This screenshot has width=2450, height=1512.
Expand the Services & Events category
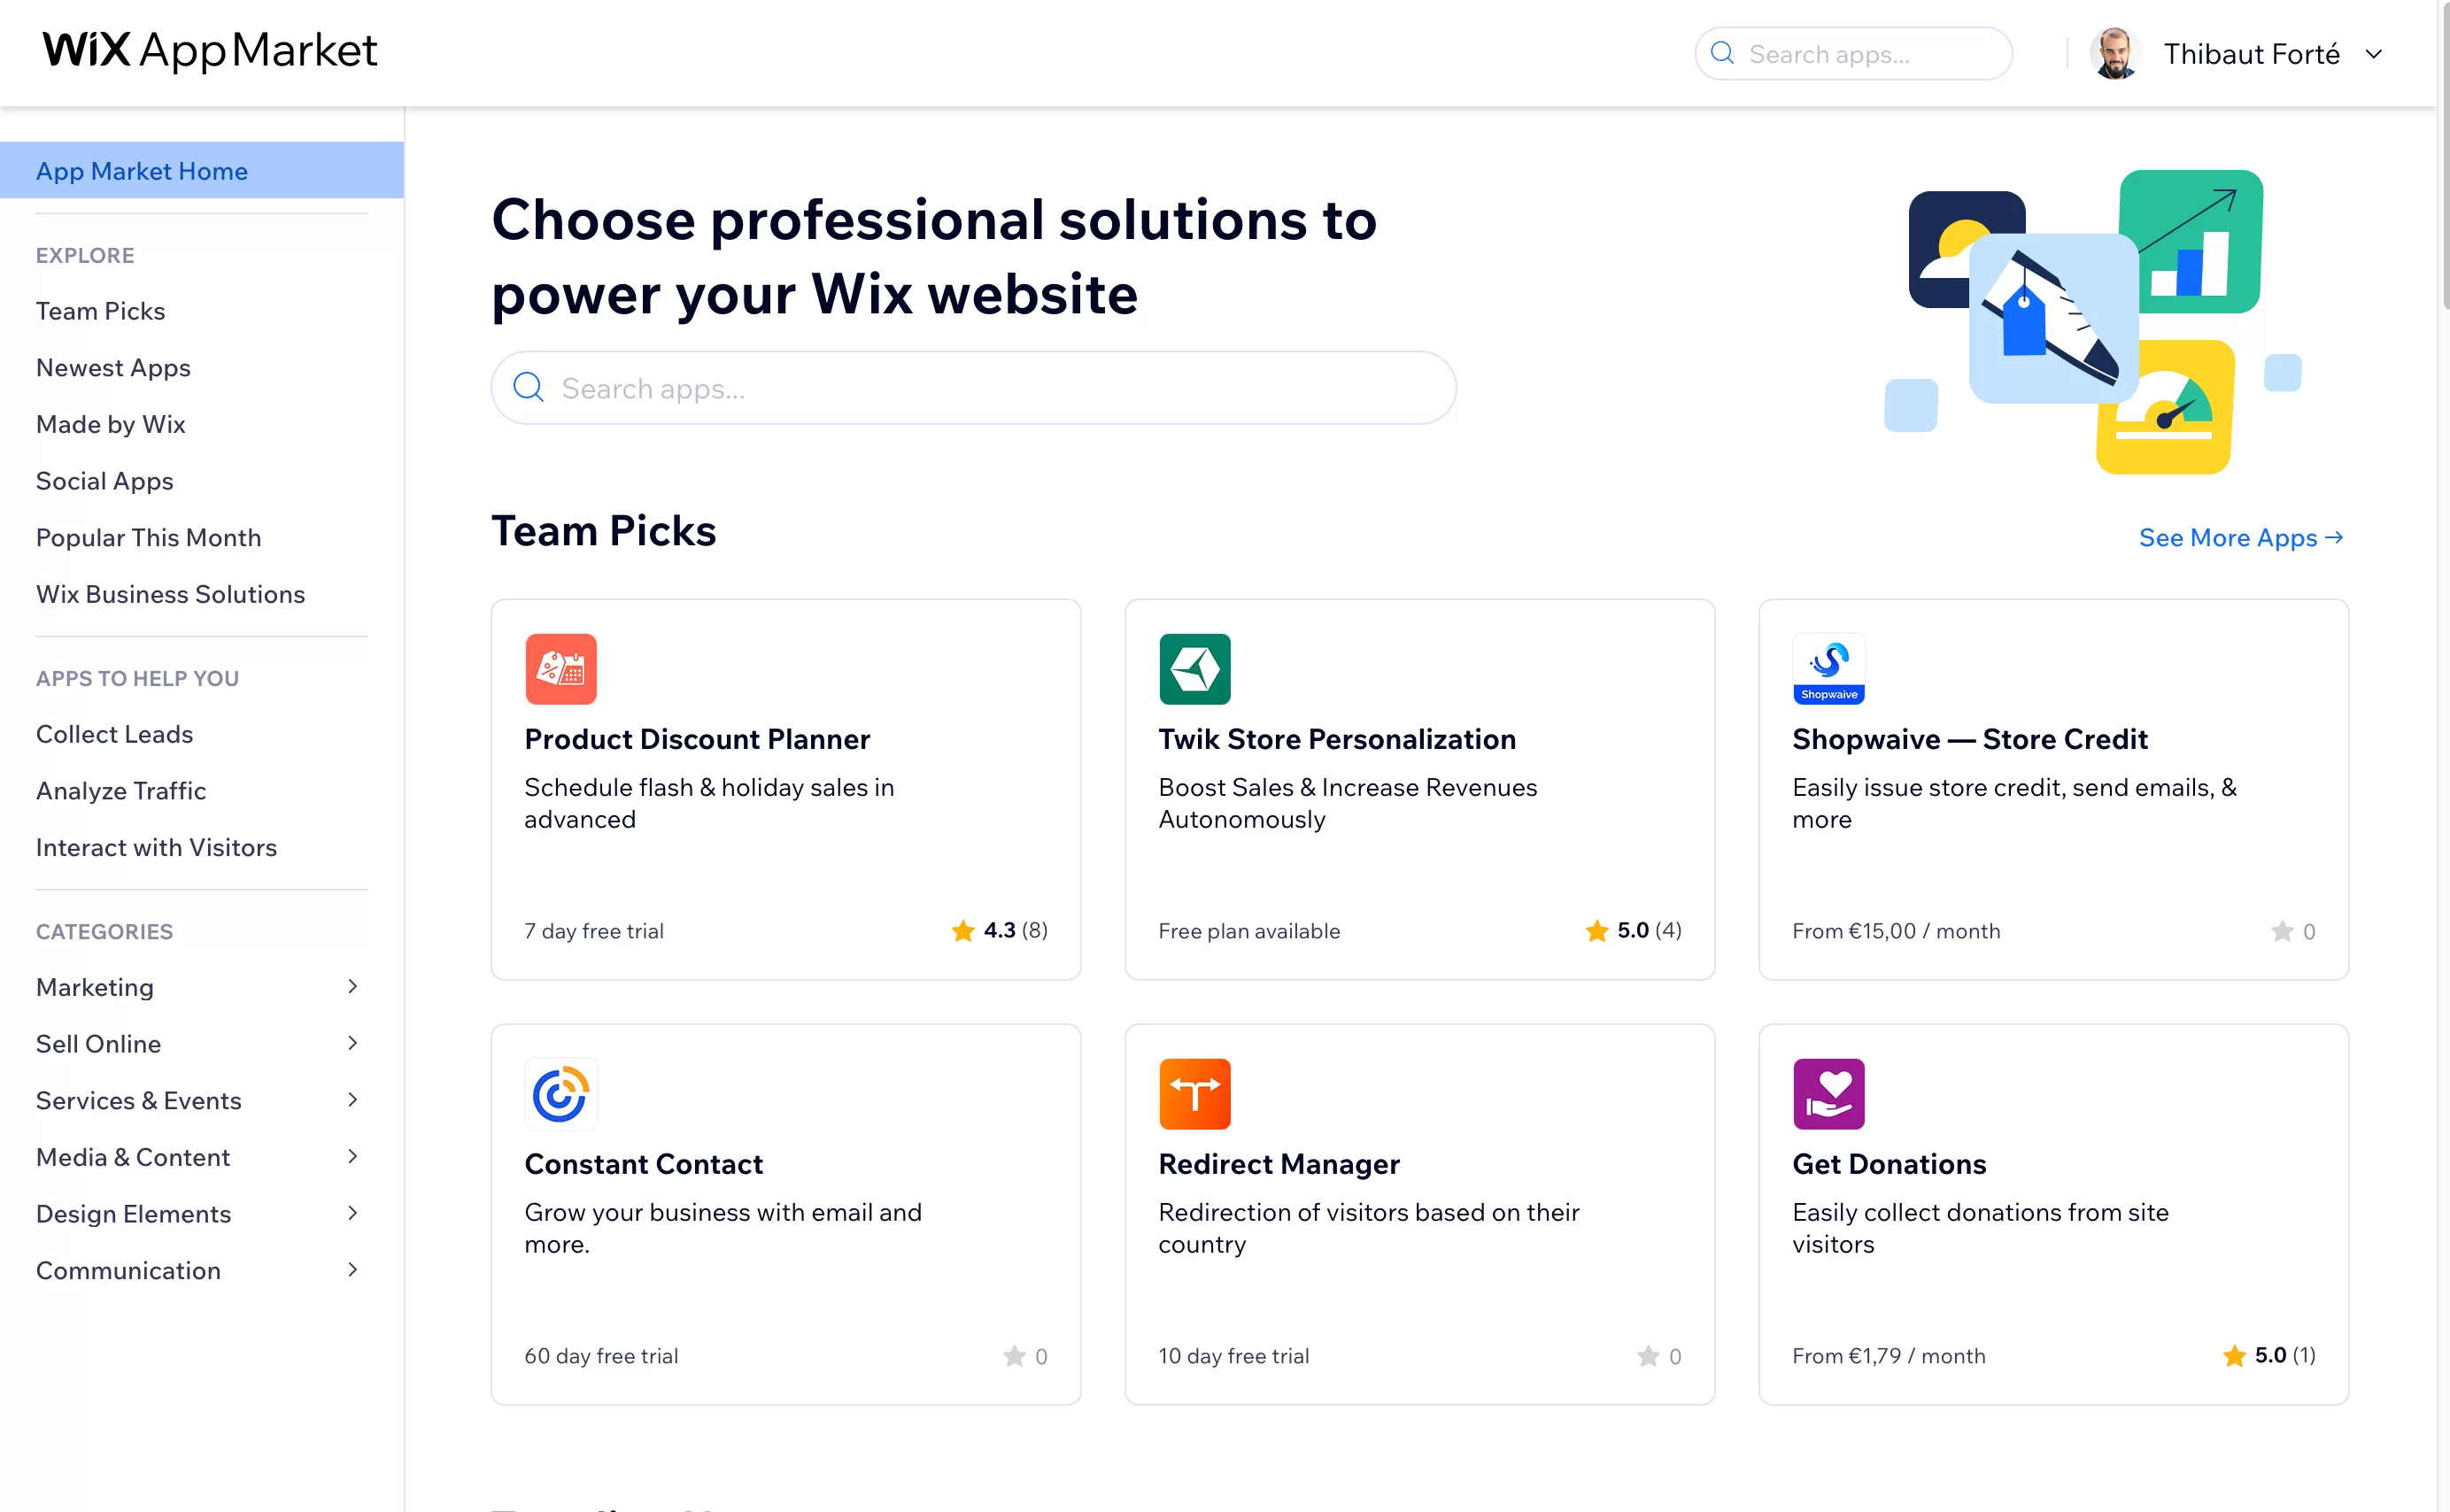(x=196, y=1099)
